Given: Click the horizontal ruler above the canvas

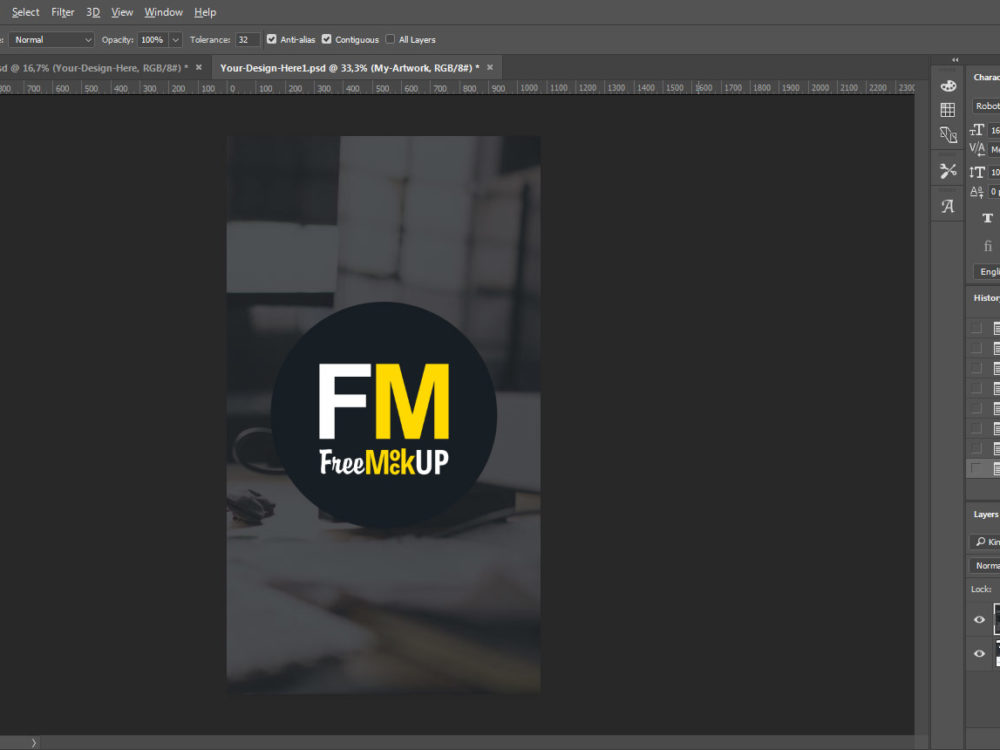Looking at the screenshot, I should coord(457,88).
